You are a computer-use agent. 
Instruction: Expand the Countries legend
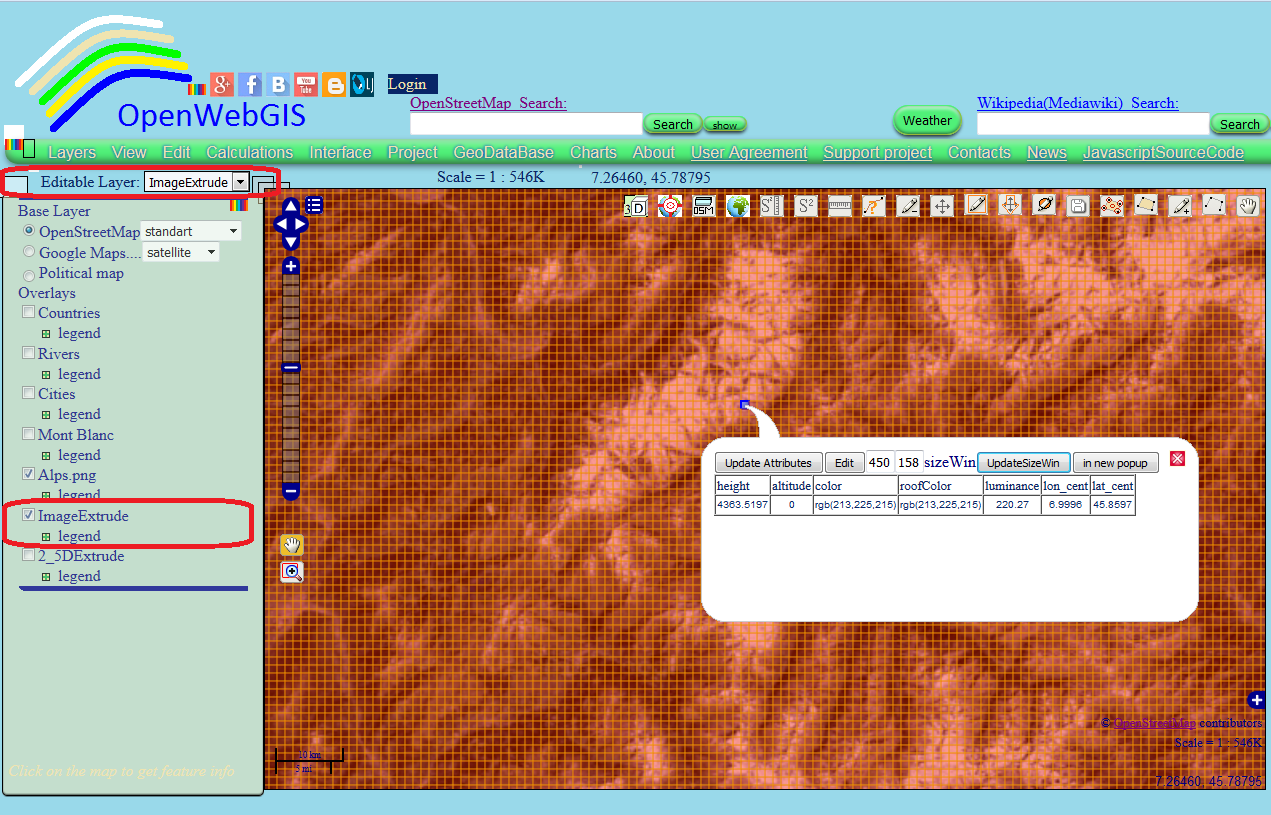pyautogui.click(x=46, y=333)
